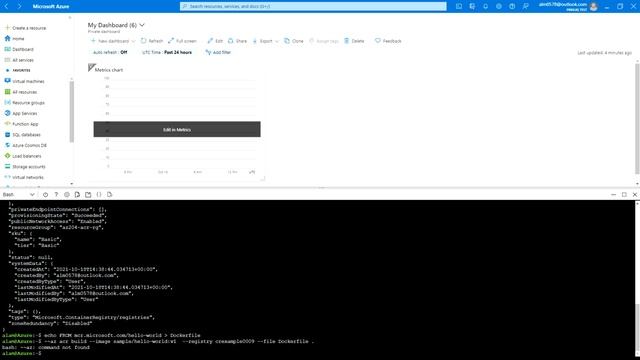Click the Azure Cosmos DB icon
640x360 pixels.
pos(7,145)
